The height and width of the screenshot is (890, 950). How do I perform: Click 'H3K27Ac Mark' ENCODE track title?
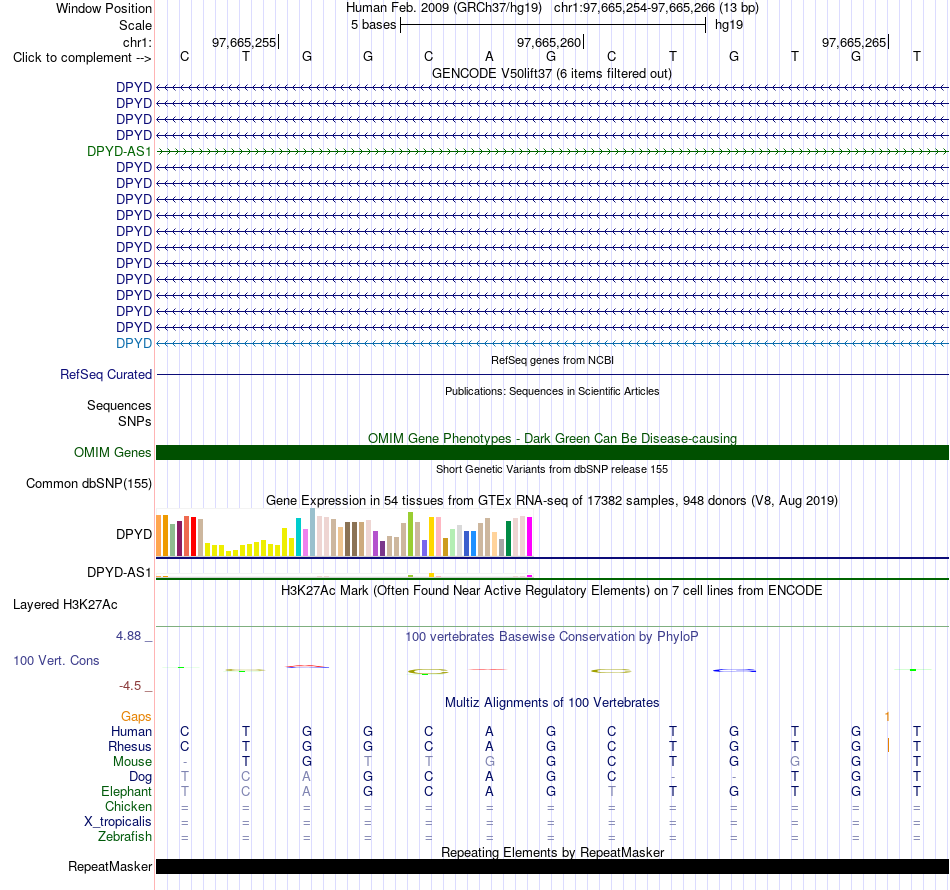point(552,590)
